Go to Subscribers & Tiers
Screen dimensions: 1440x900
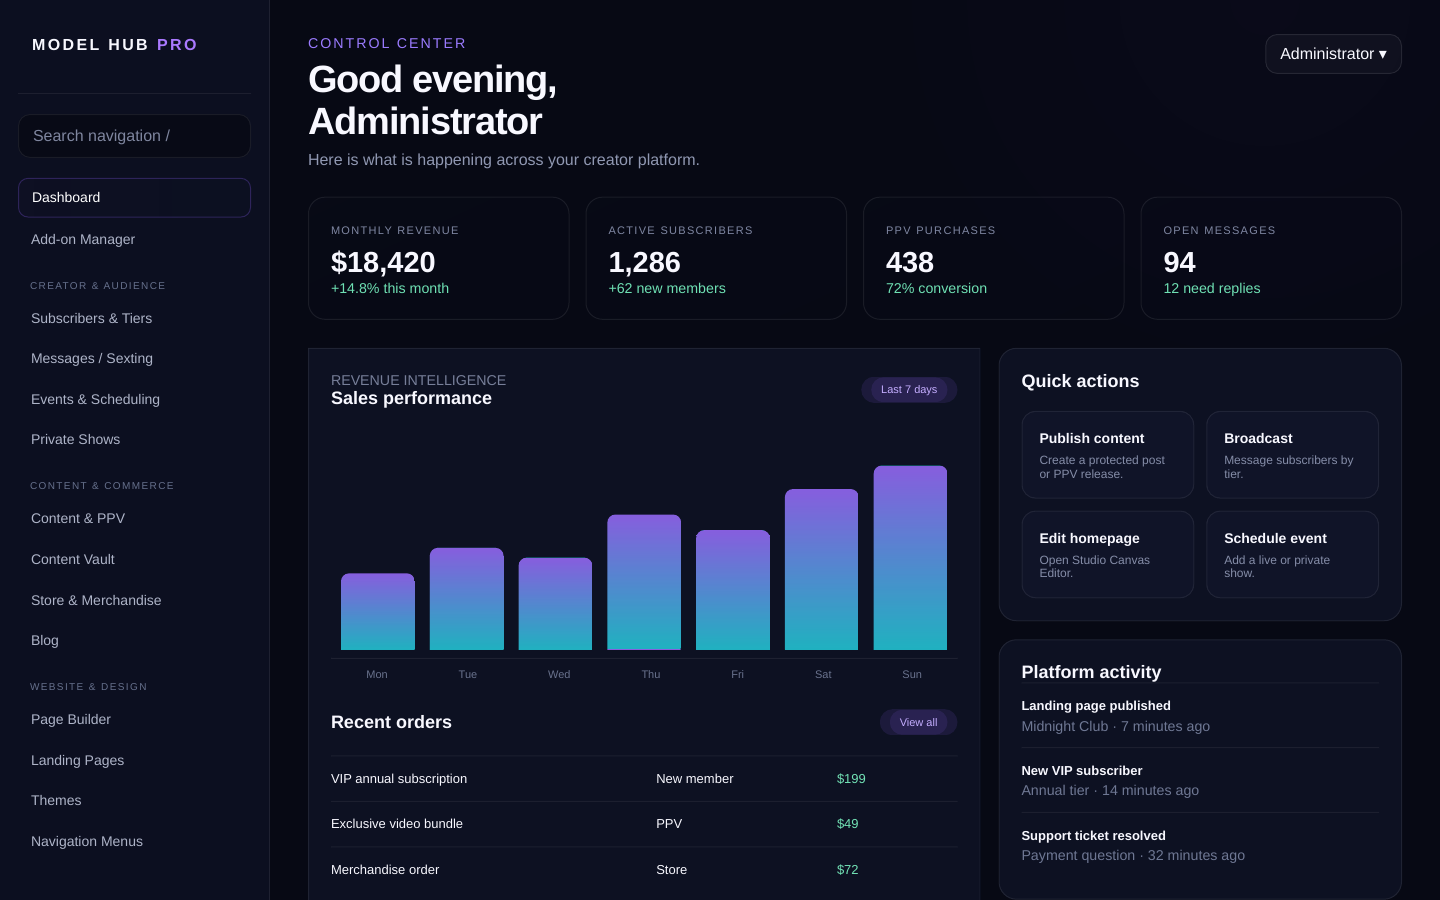134,318
